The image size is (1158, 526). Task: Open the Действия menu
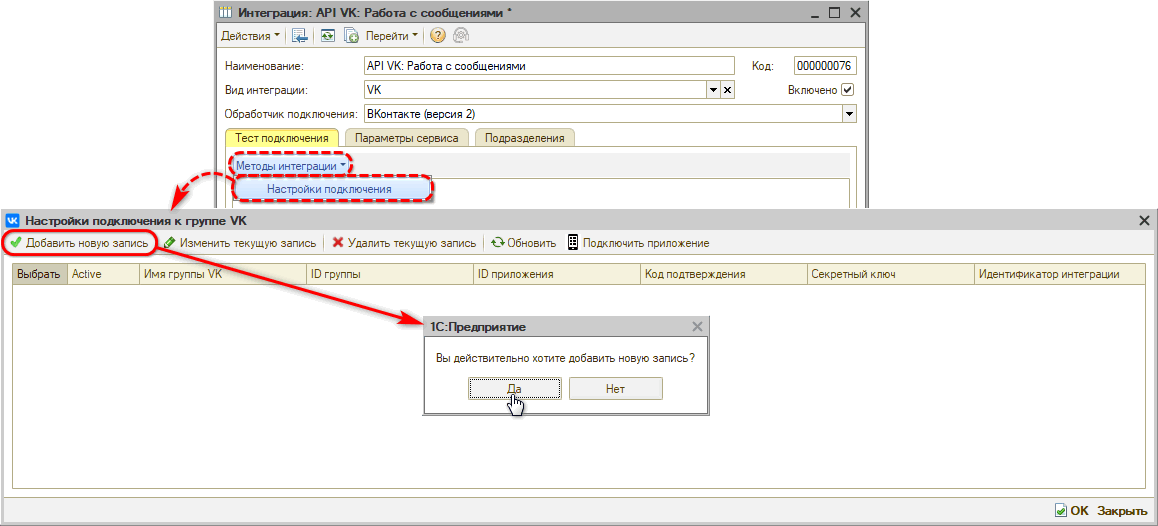tap(250, 36)
